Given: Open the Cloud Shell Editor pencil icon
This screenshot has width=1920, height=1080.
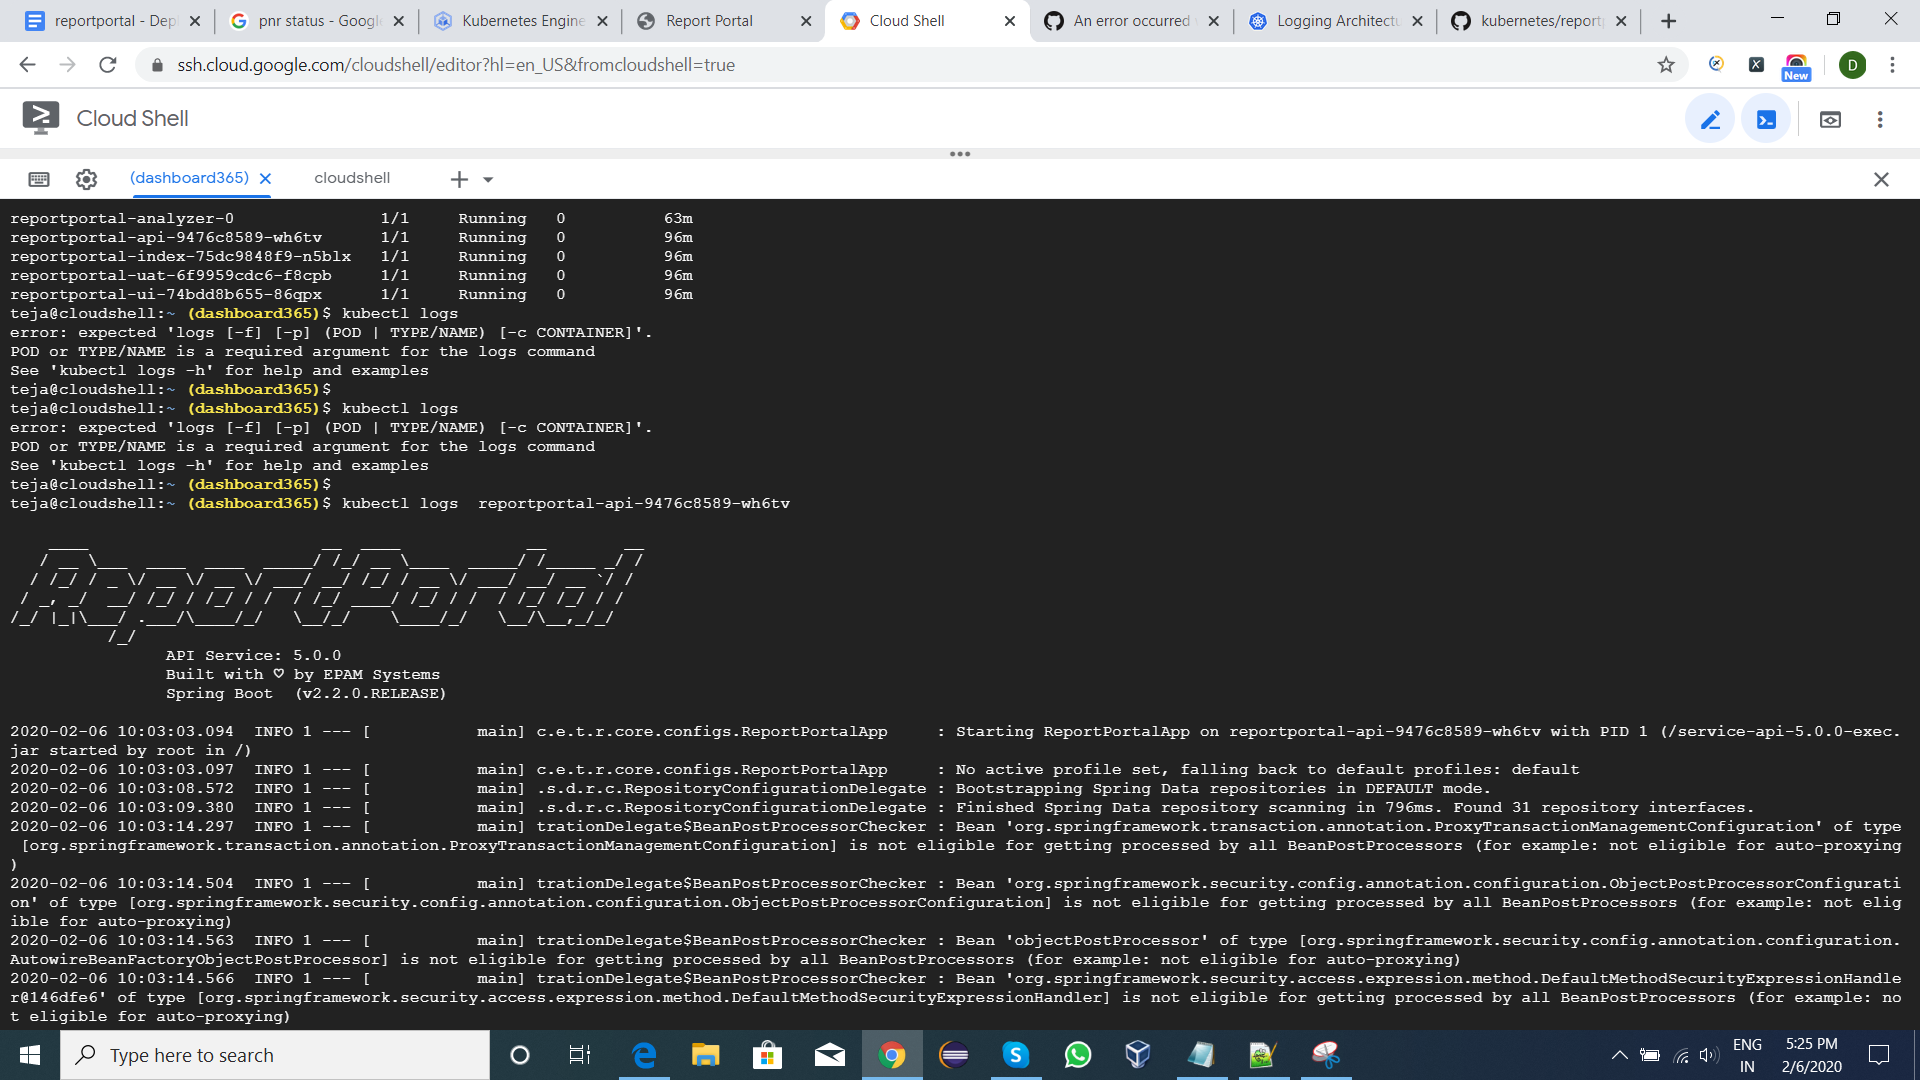Looking at the screenshot, I should tap(1710, 118).
